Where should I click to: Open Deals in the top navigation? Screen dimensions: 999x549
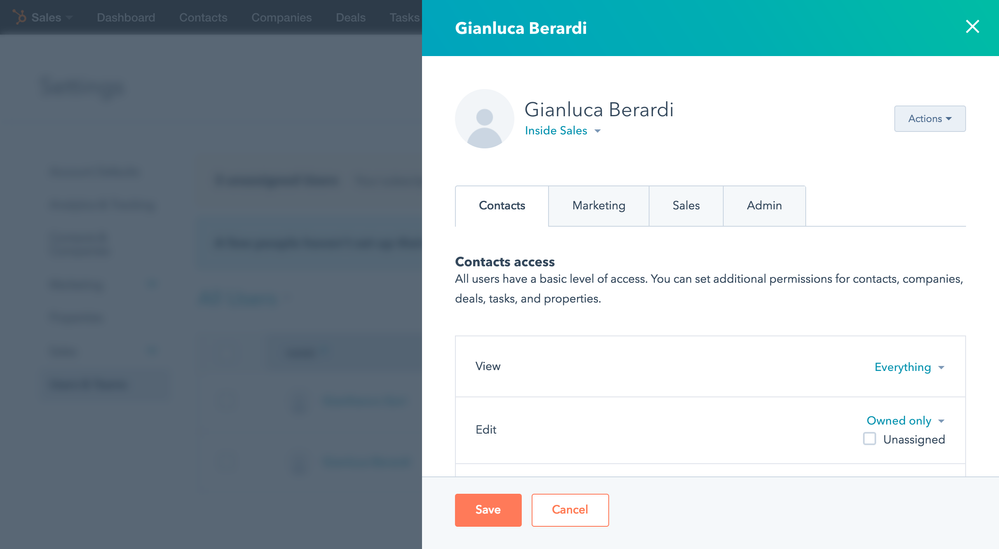click(x=351, y=17)
